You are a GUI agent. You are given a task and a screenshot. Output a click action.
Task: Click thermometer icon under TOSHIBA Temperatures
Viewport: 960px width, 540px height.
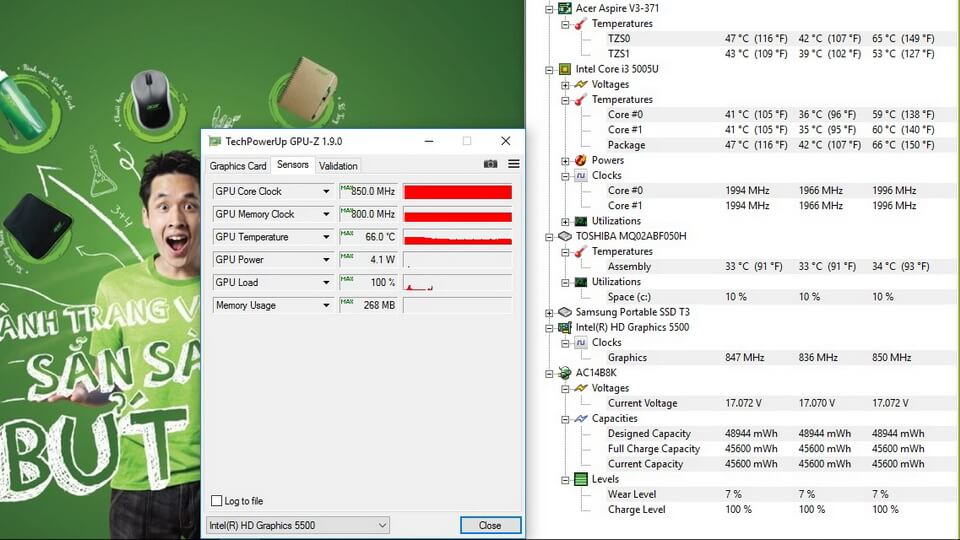pyautogui.click(x=580, y=252)
